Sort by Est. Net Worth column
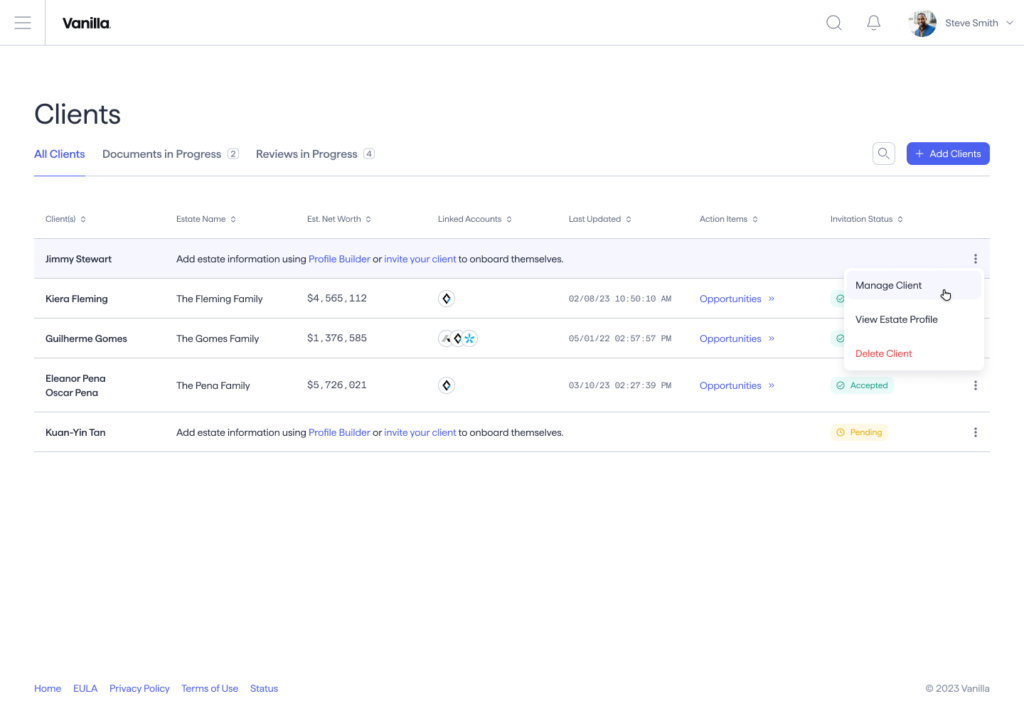The image size is (1024, 711). pyautogui.click(x=339, y=219)
